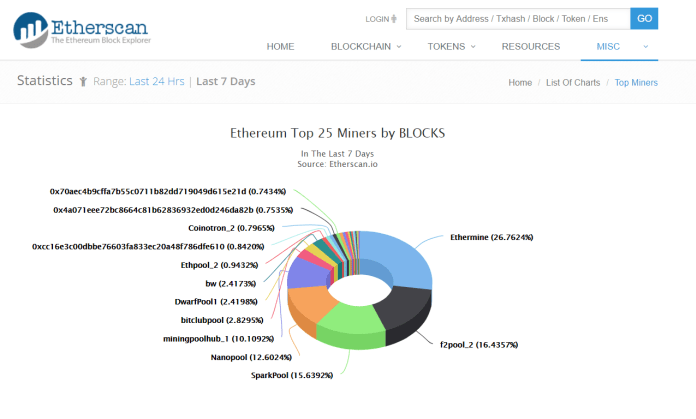The height and width of the screenshot is (419, 696).
Task: Select the purple miningpoolhub_1 pie slice
Action: pos(308,274)
